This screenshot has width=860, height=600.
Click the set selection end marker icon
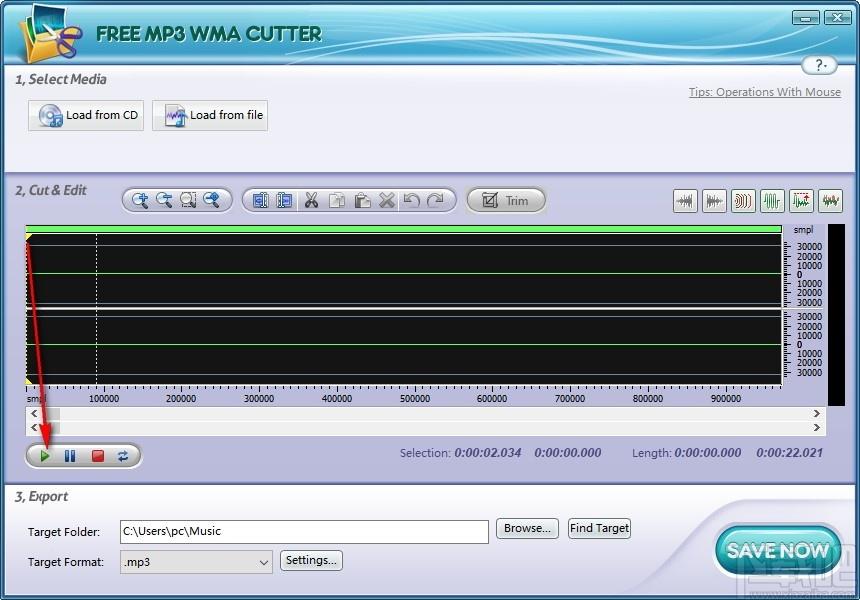coord(284,201)
